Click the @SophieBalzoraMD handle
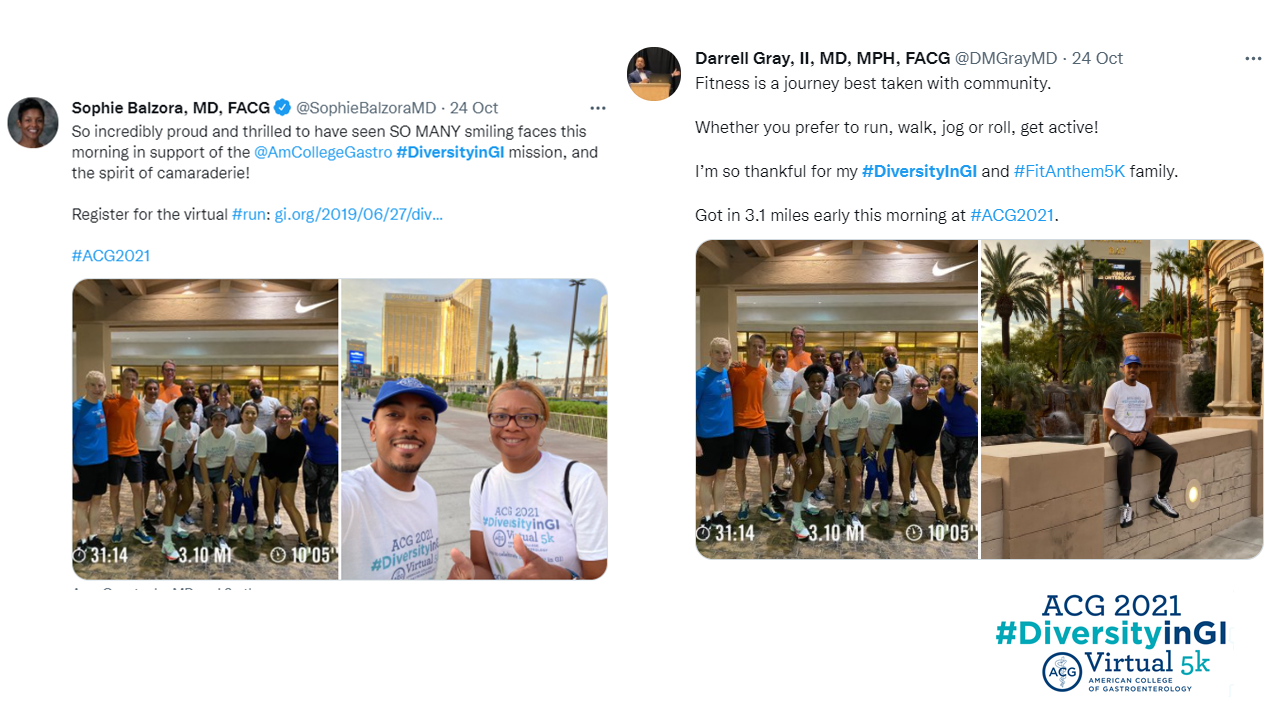1280x720 pixels. pos(366,108)
